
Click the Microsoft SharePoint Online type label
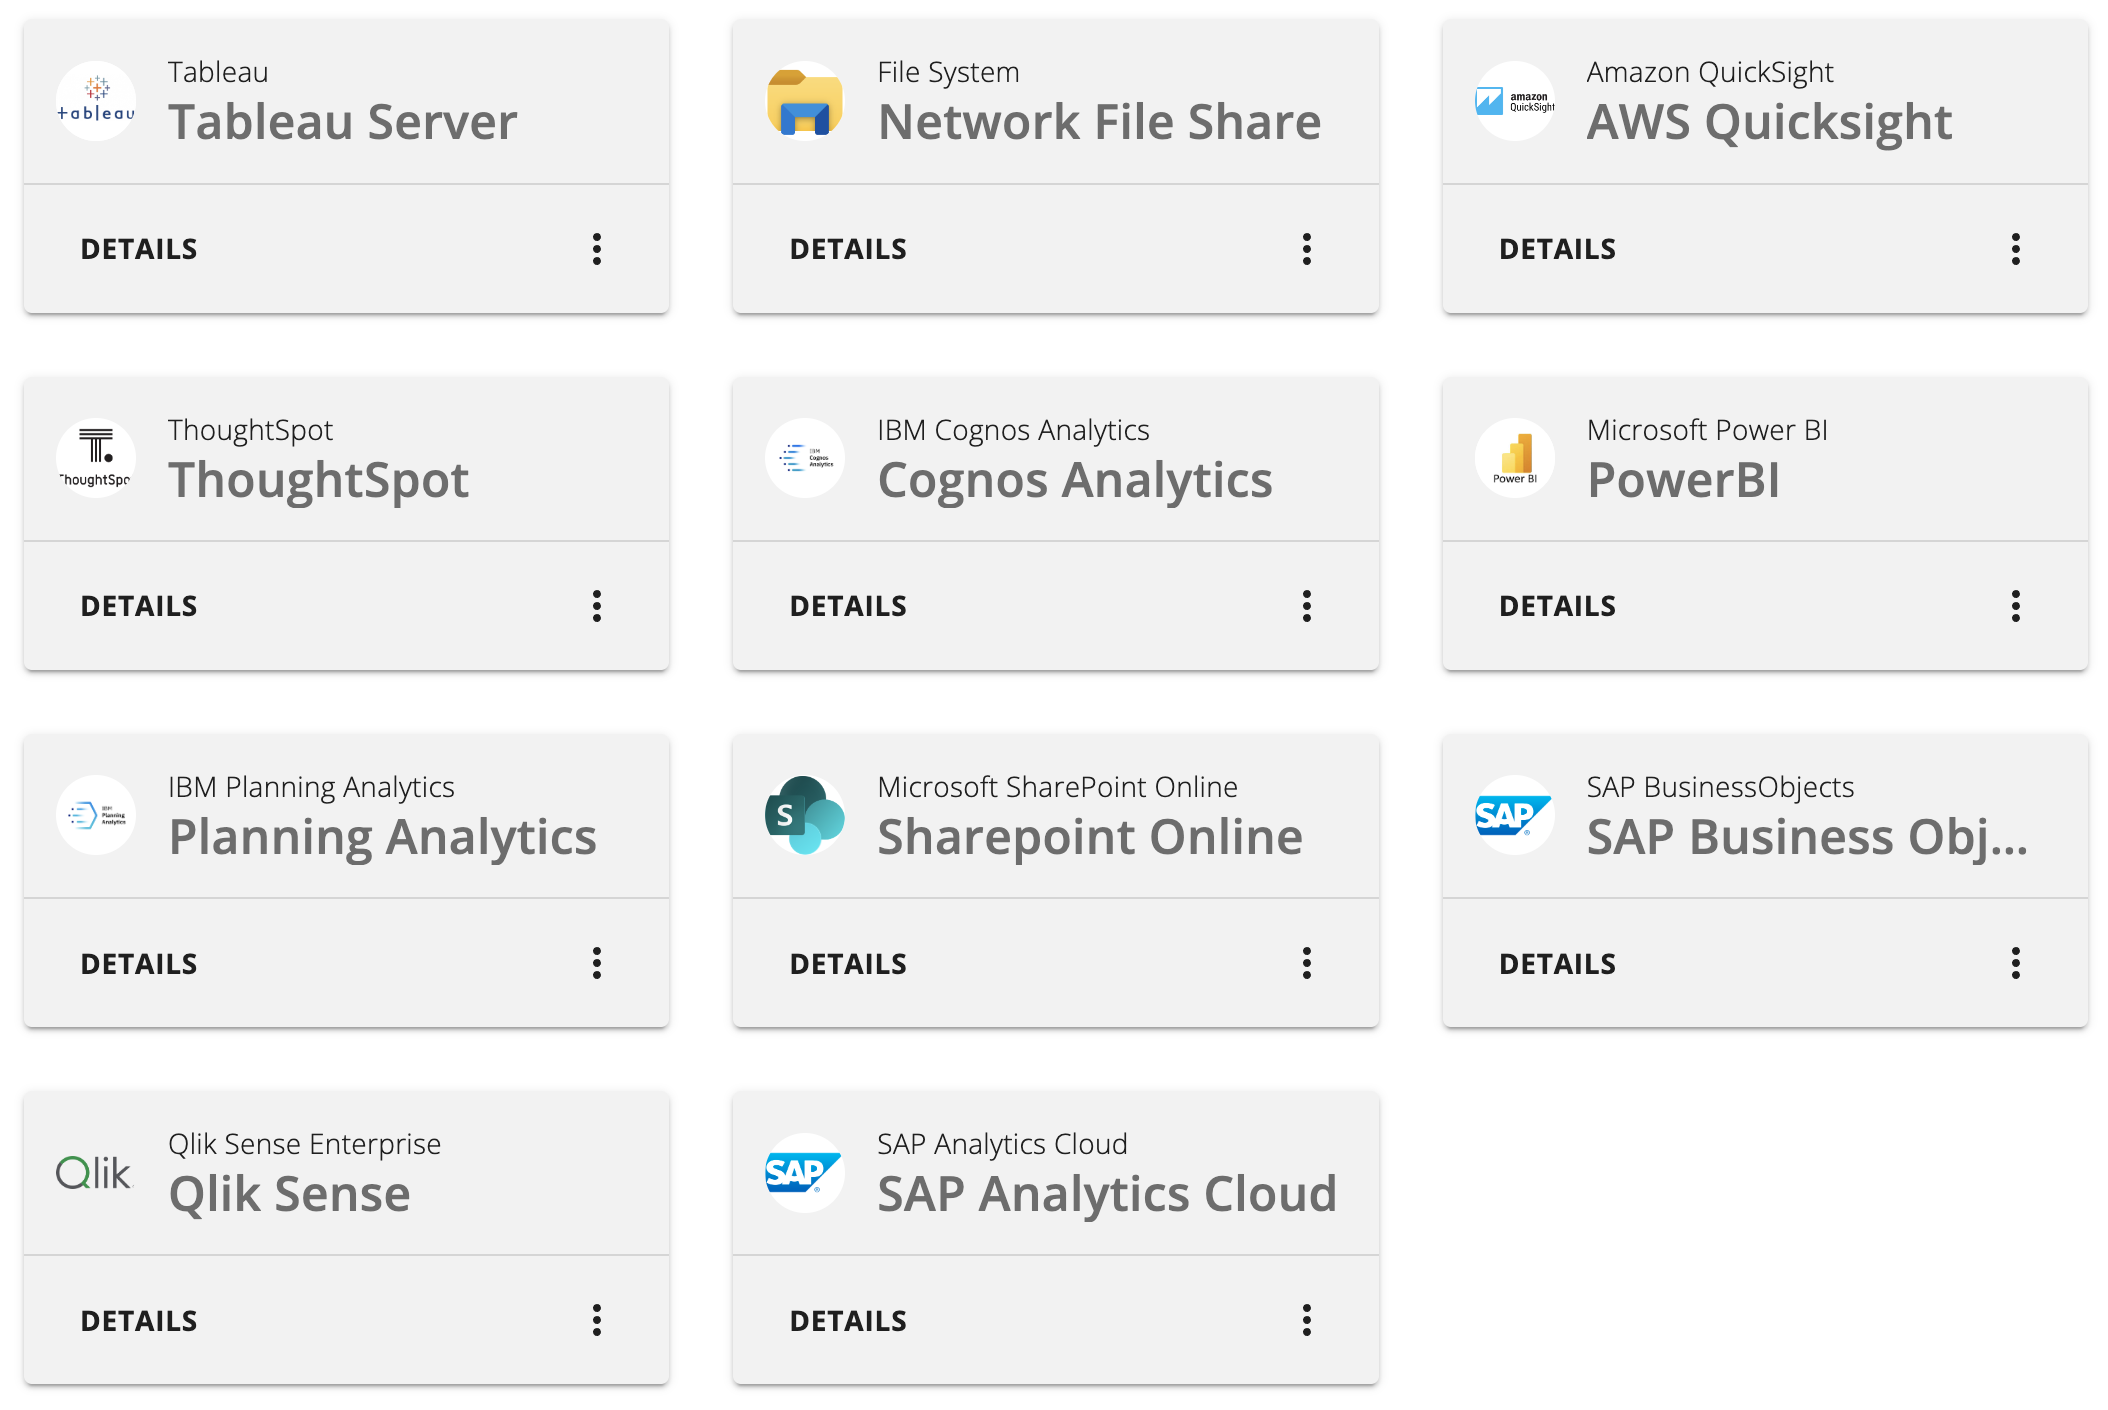(x=1057, y=787)
